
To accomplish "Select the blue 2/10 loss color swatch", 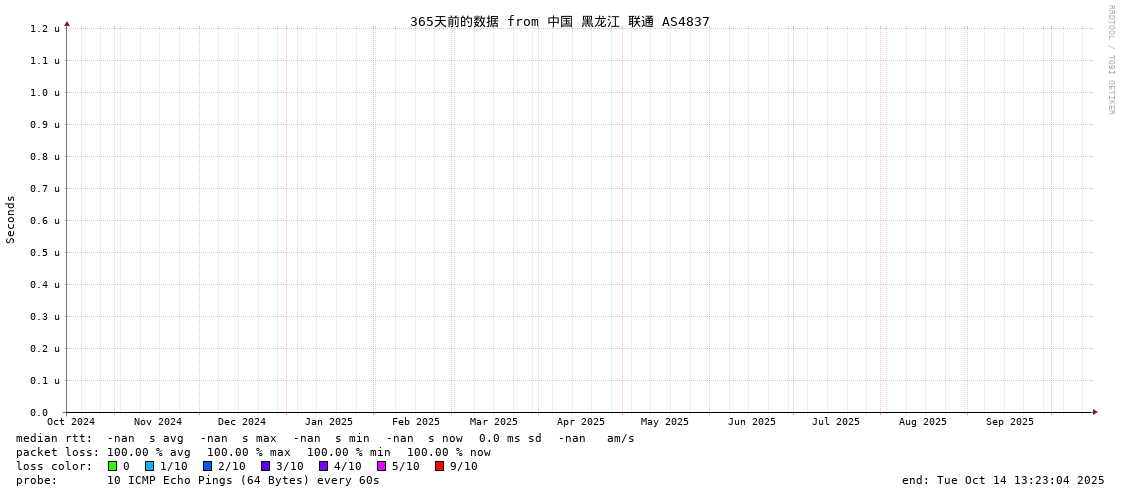I will [x=208, y=466].
